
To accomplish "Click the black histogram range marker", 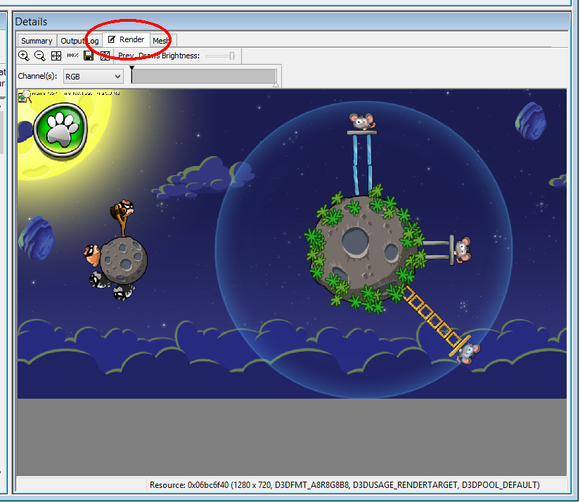I will pyautogui.click(x=132, y=68).
